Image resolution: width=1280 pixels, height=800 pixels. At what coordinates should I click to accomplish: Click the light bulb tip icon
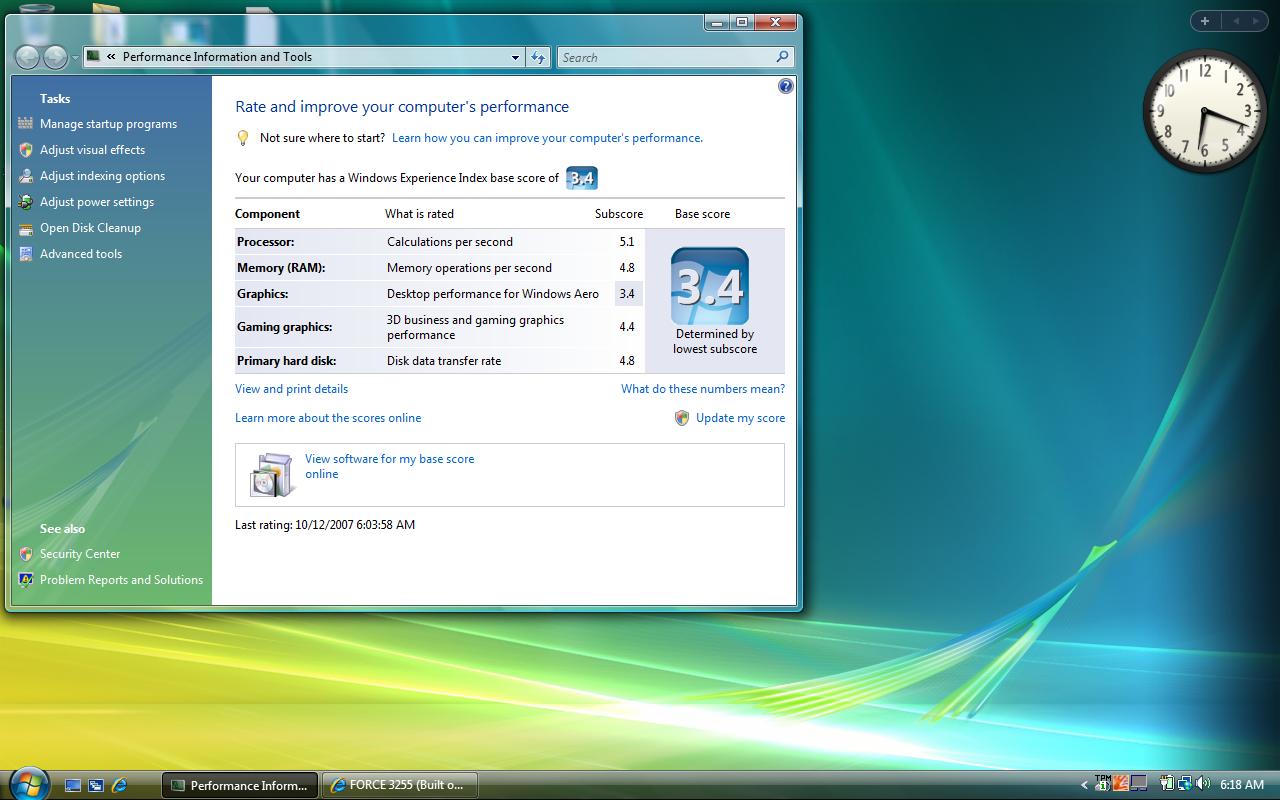(242, 138)
